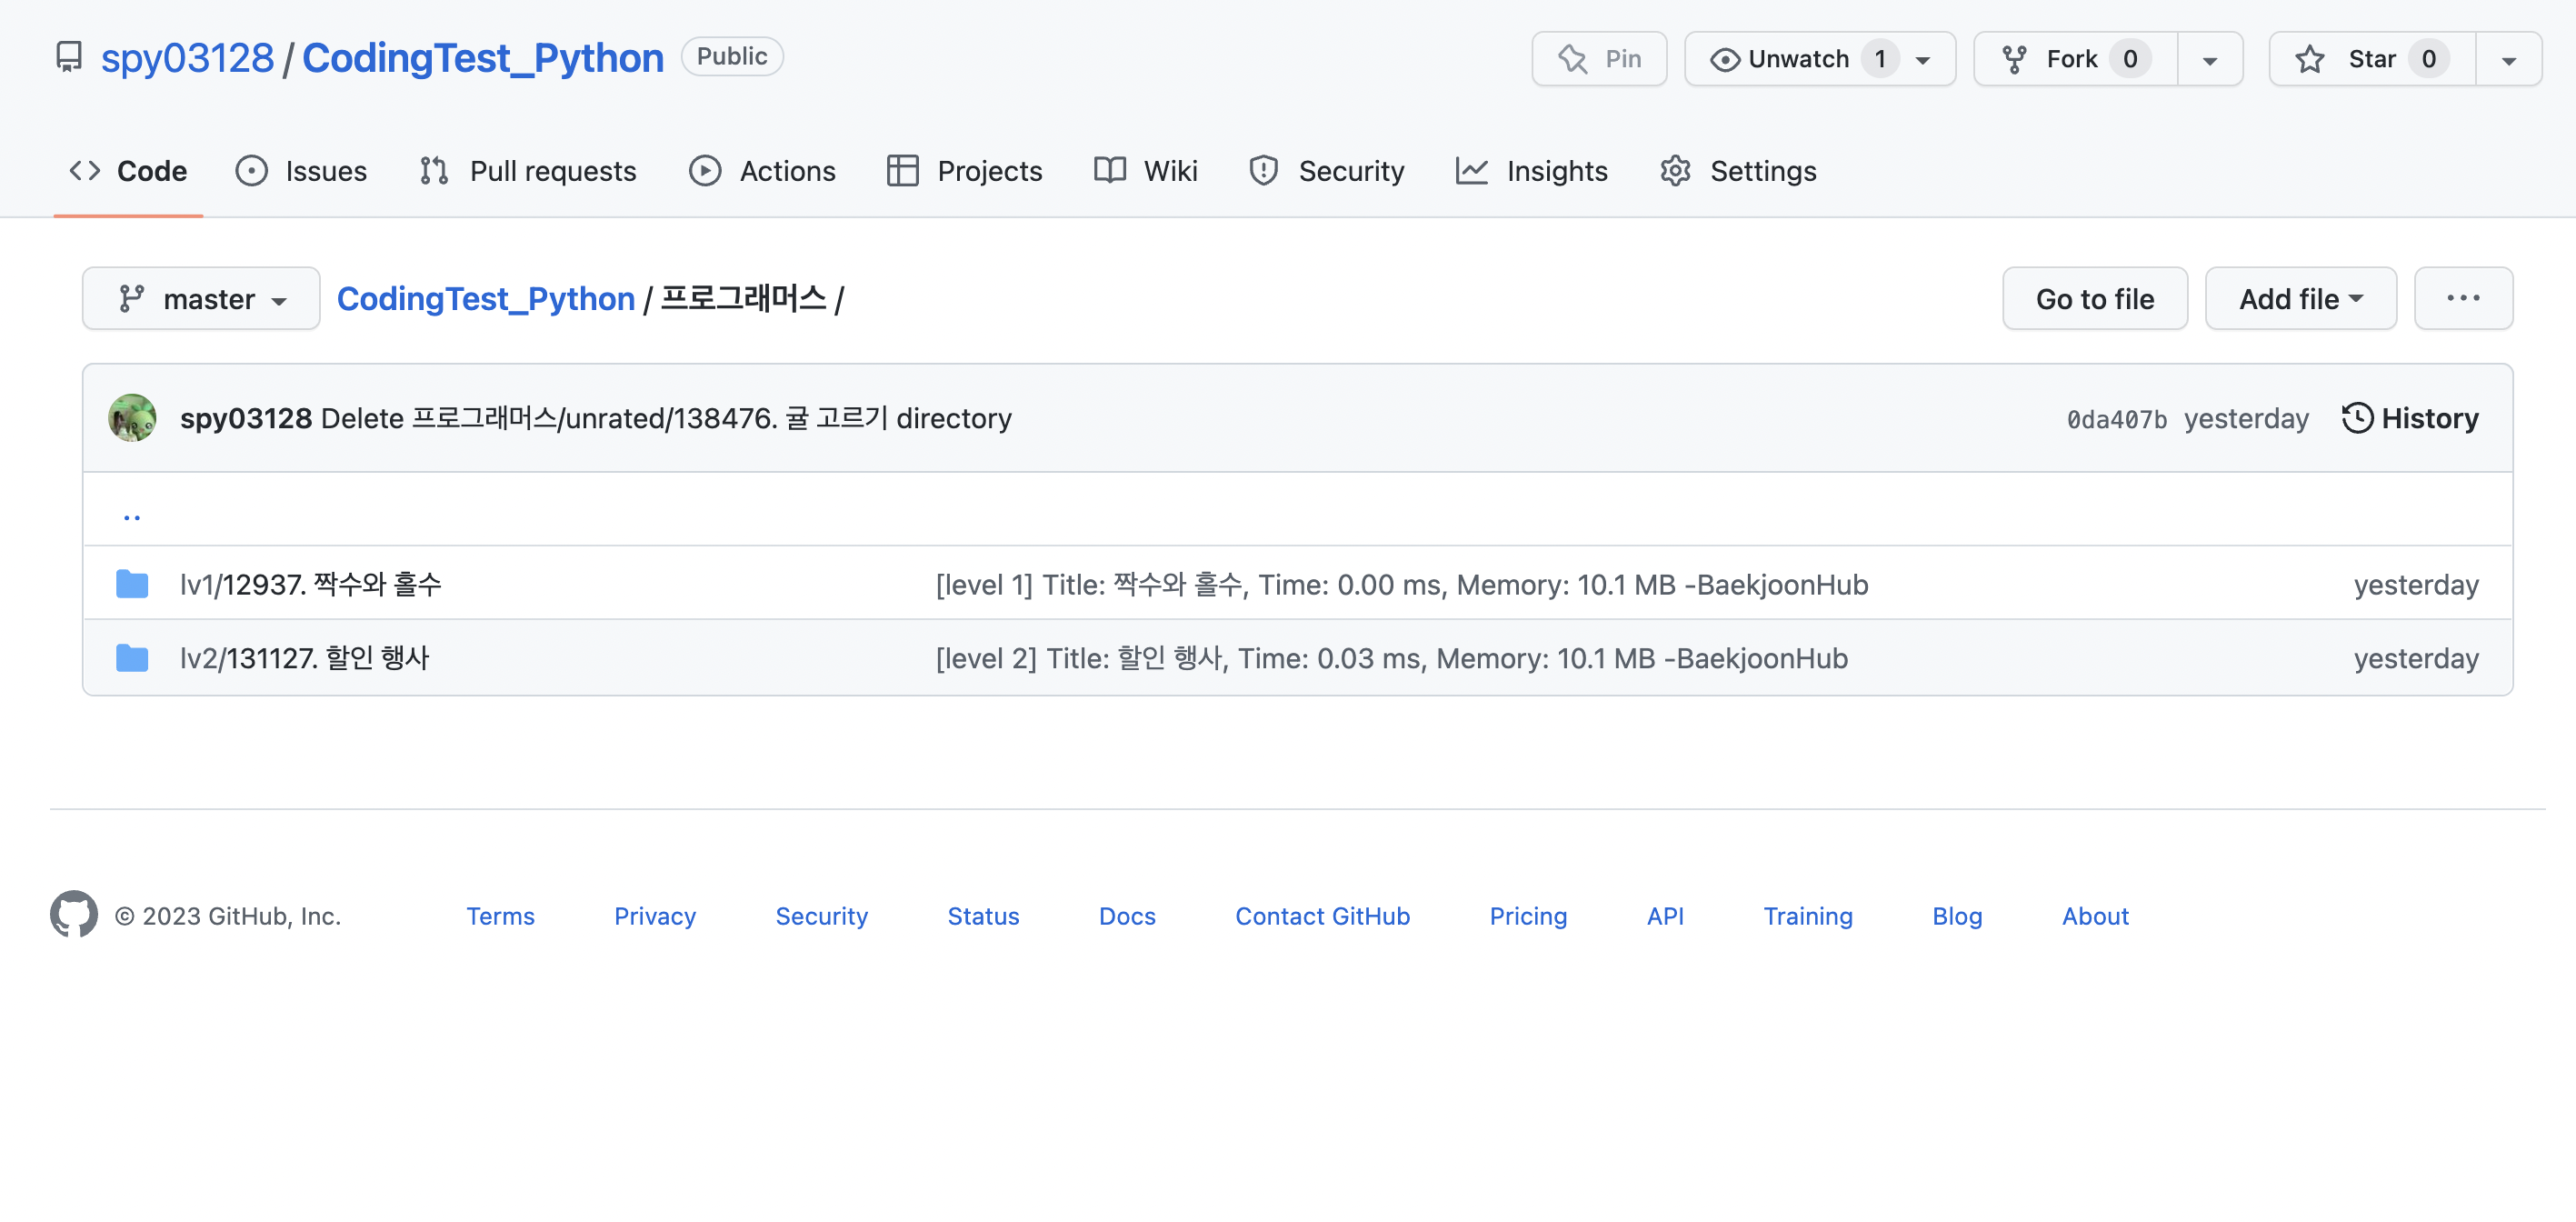Click the Unwatch button
The width and height of the screenshot is (2576, 1222).
(1820, 59)
